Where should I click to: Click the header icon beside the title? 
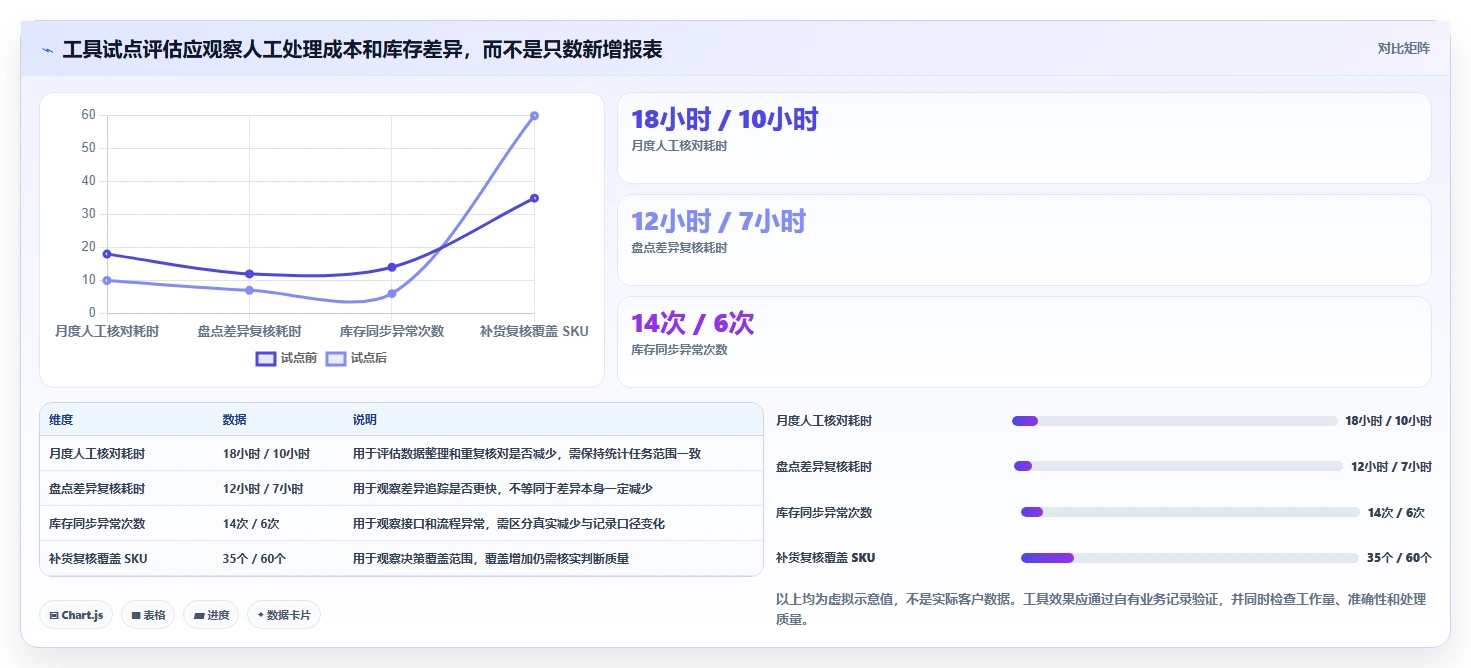click(x=47, y=50)
